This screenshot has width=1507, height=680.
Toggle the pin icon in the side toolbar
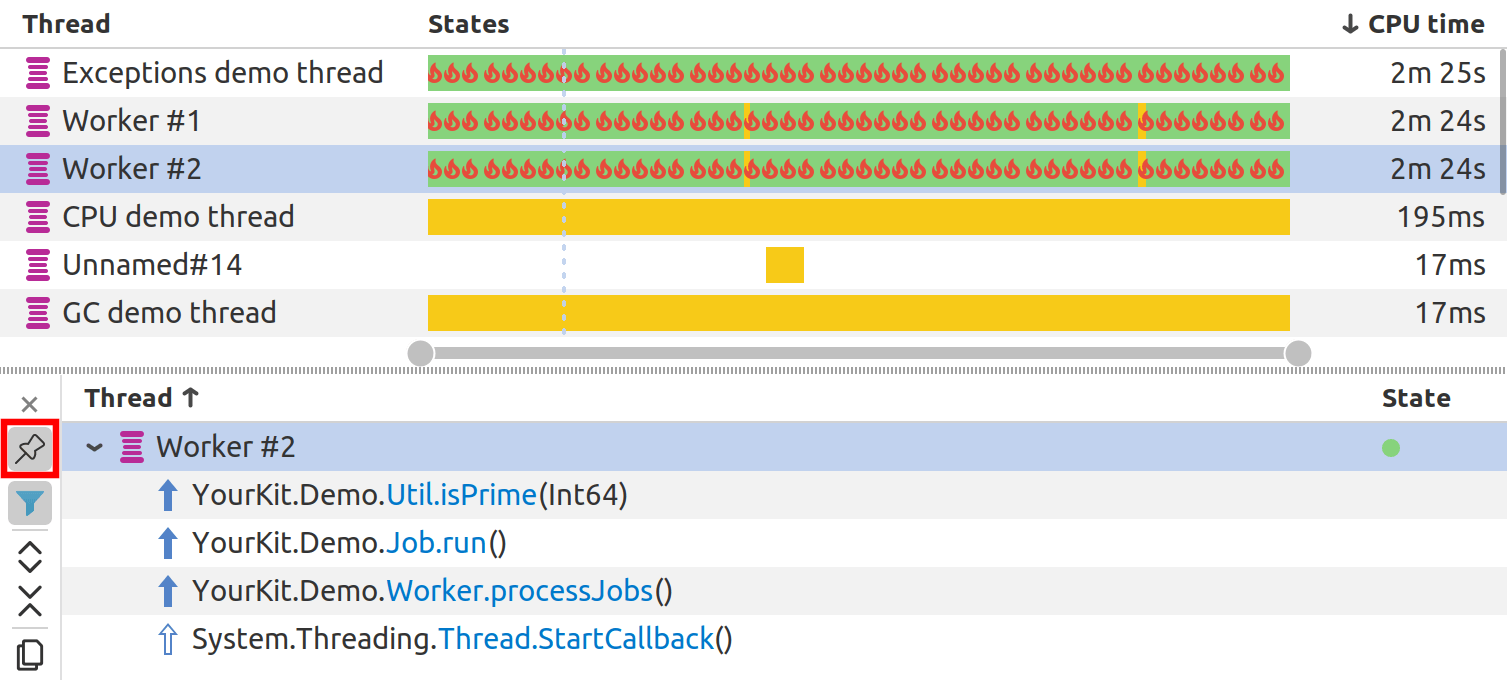click(x=30, y=451)
